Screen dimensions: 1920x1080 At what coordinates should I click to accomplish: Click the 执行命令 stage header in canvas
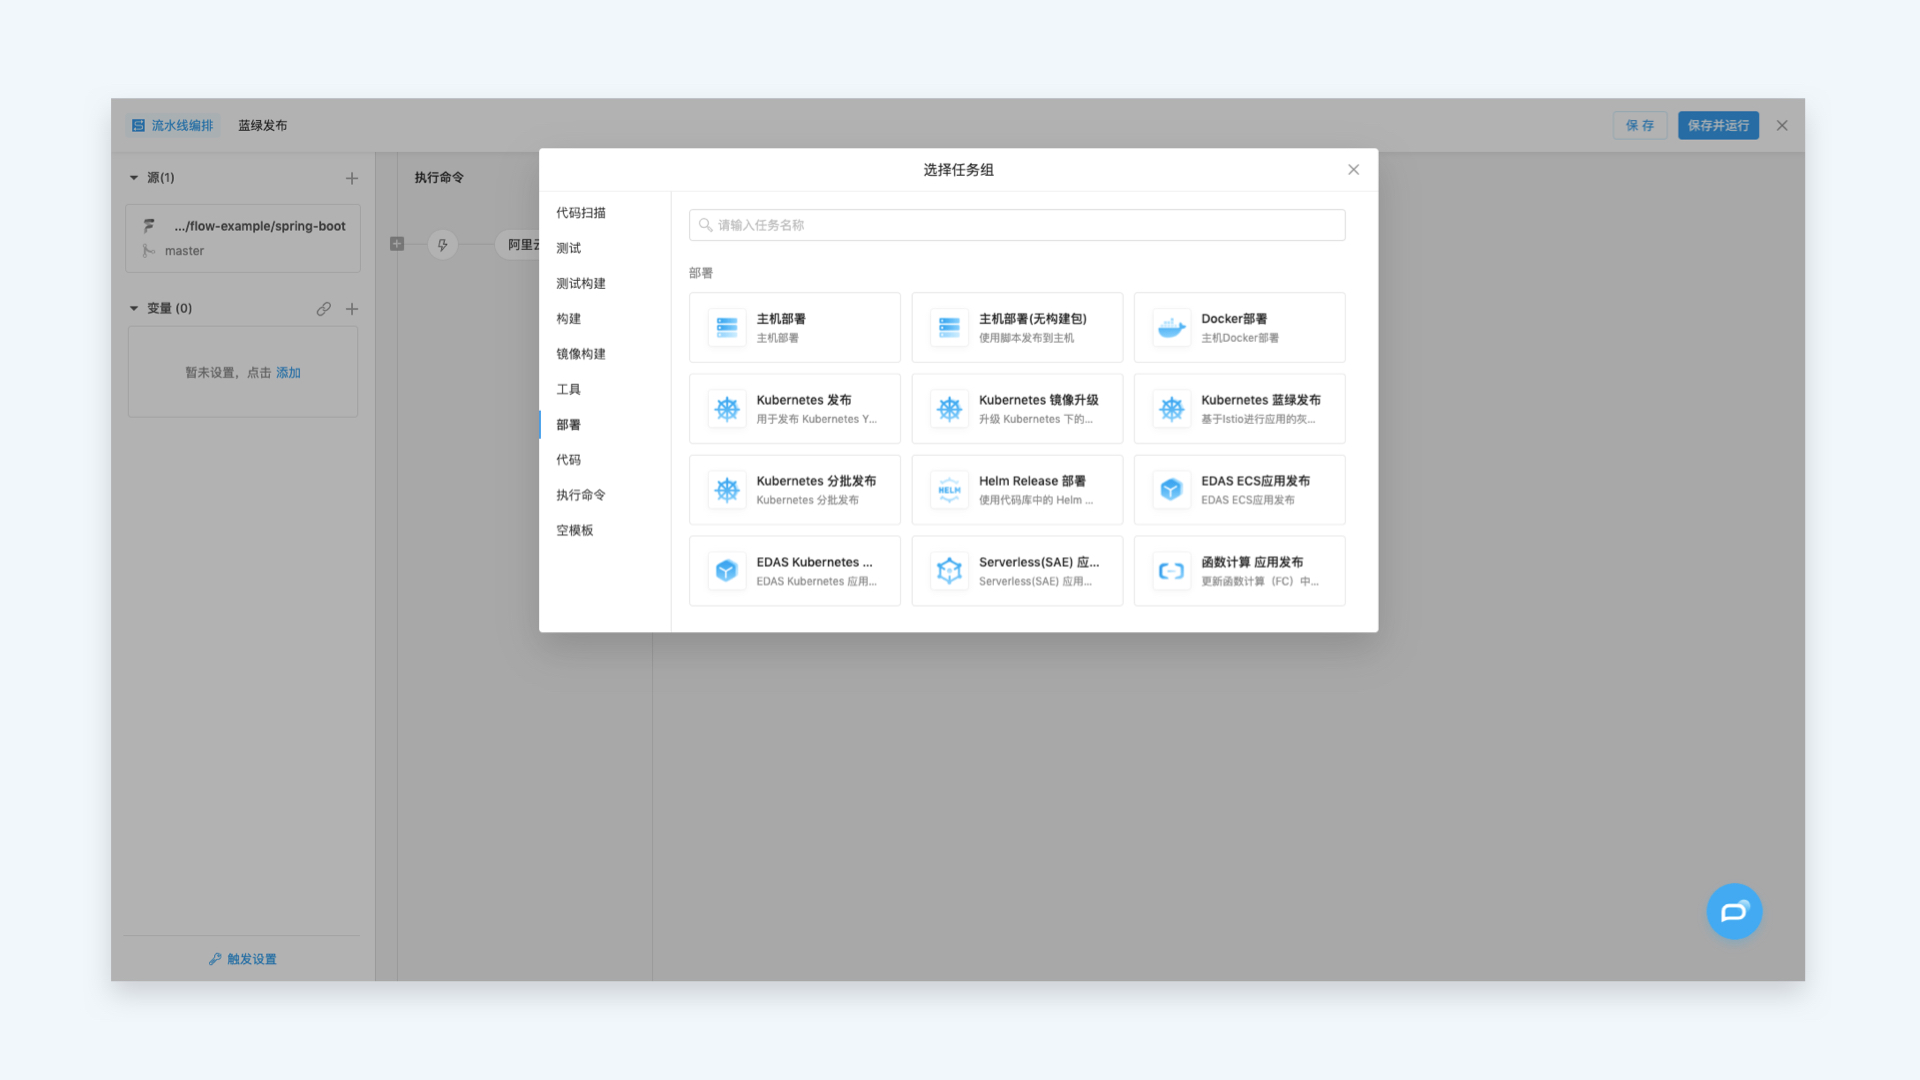439,177
